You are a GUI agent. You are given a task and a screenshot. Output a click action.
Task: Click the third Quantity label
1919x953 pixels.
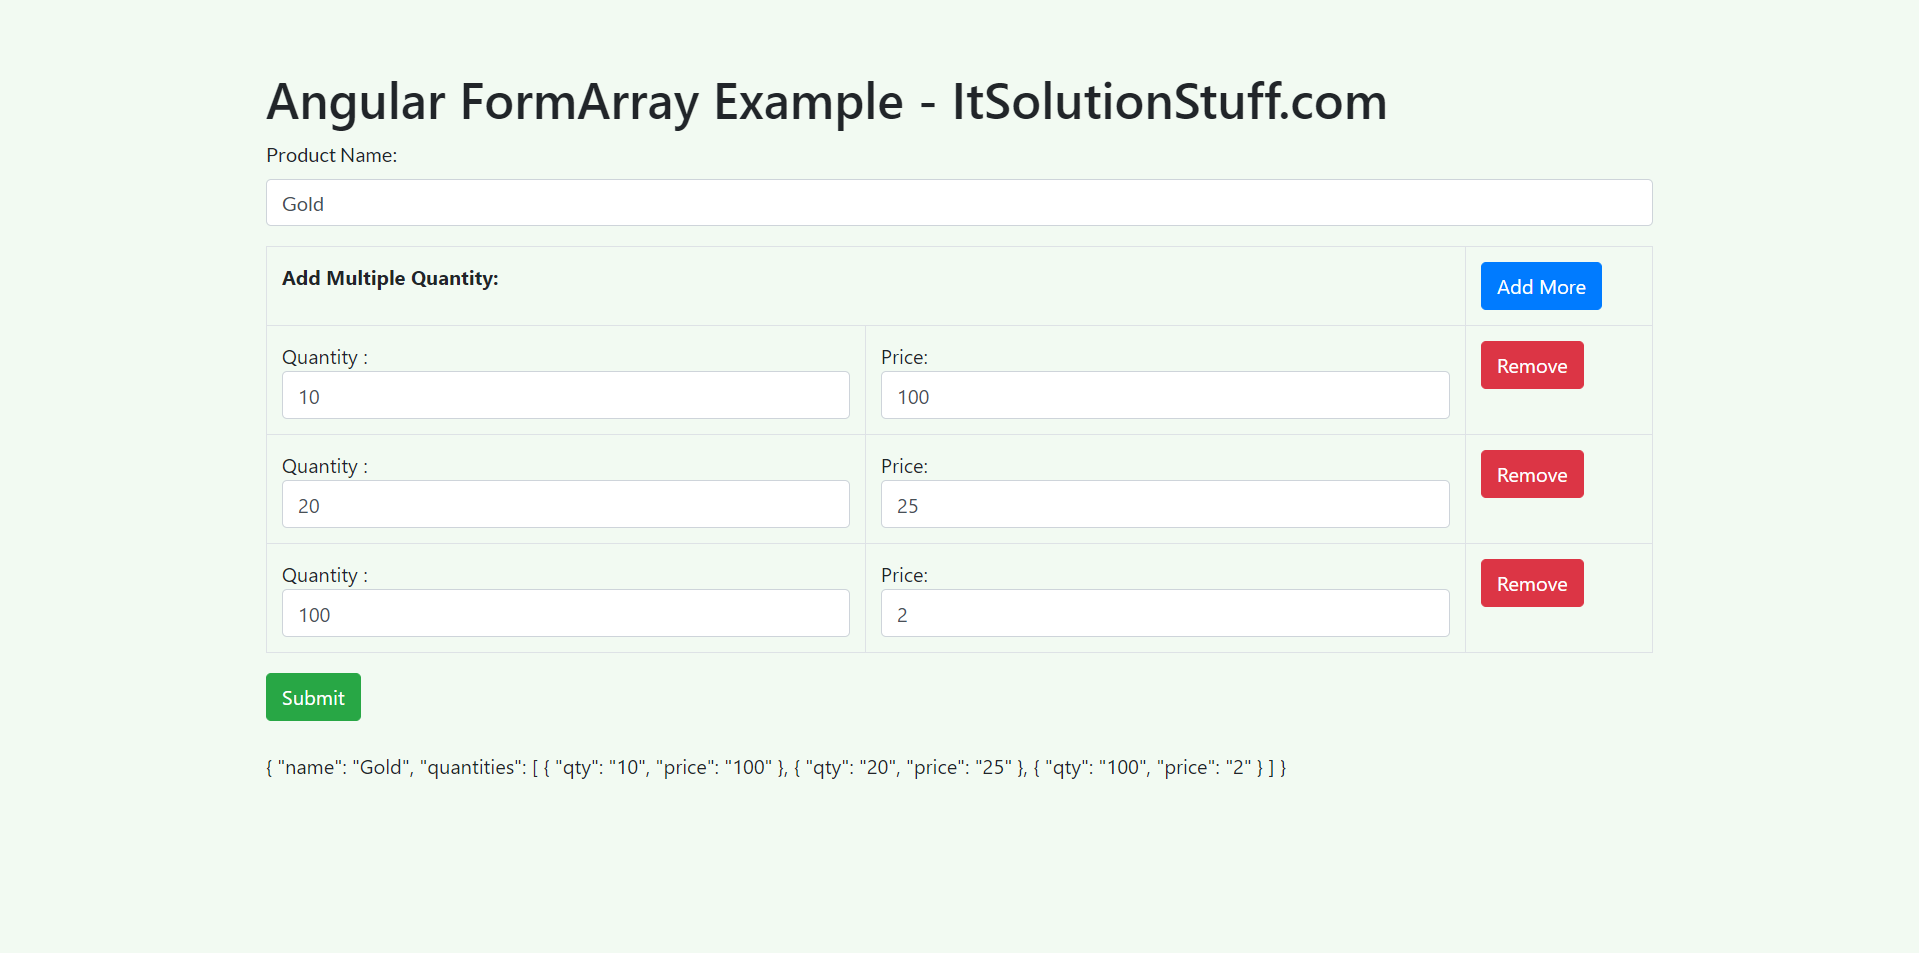point(324,575)
